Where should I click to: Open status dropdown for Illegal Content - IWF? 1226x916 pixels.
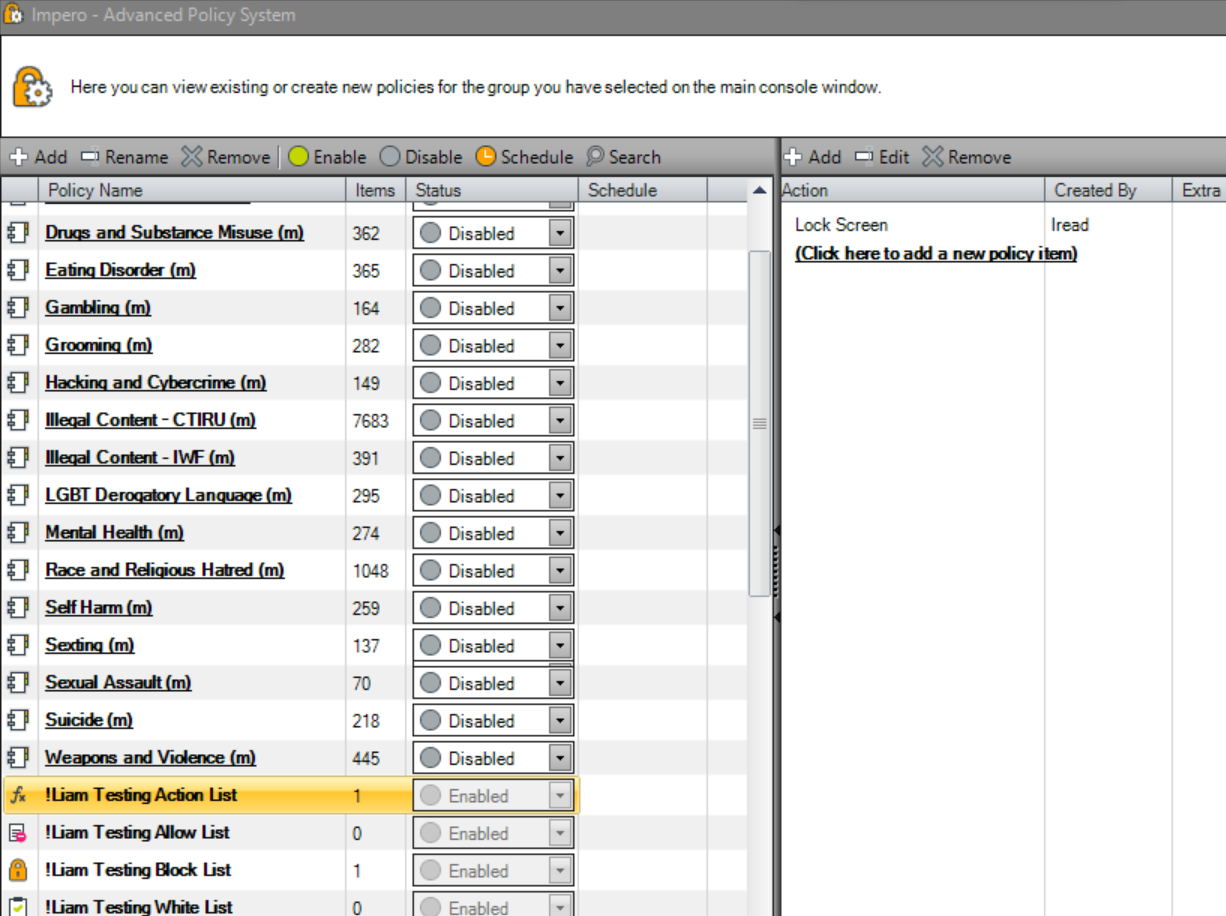[560, 458]
